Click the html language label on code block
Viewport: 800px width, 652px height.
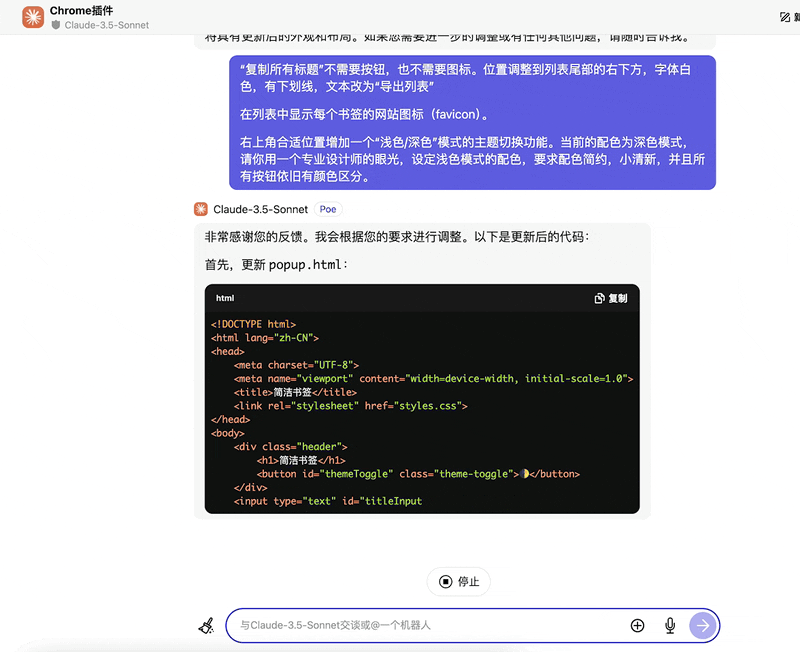click(225, 298)
